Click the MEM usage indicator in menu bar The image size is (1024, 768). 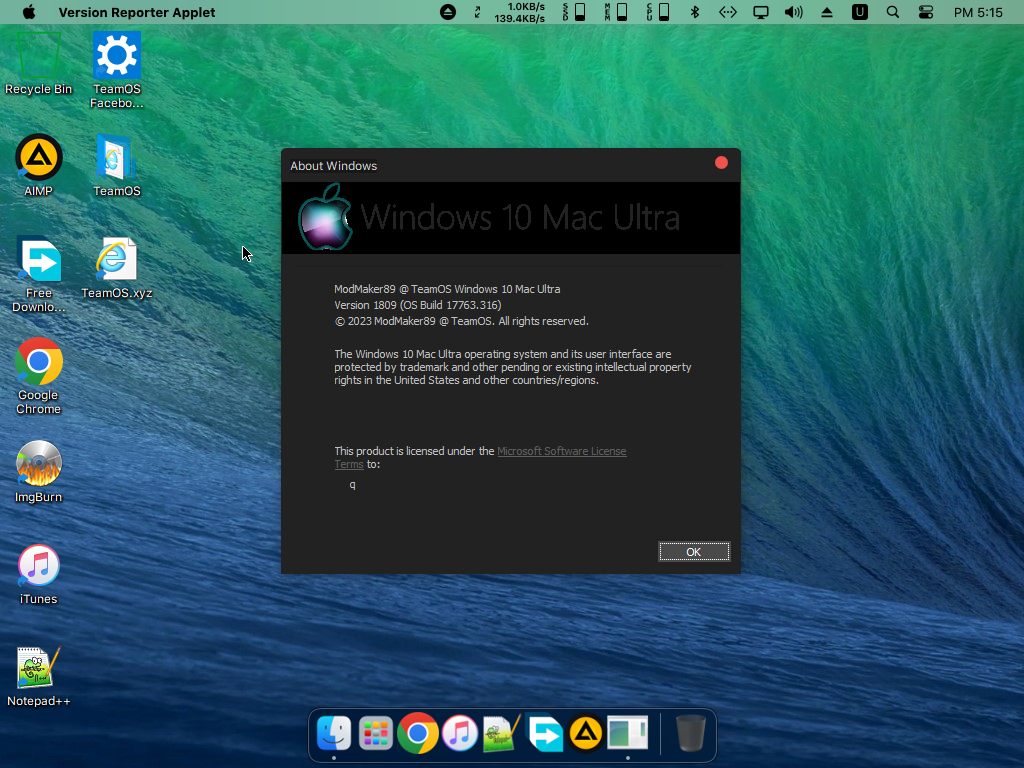(x=616, y=12)
